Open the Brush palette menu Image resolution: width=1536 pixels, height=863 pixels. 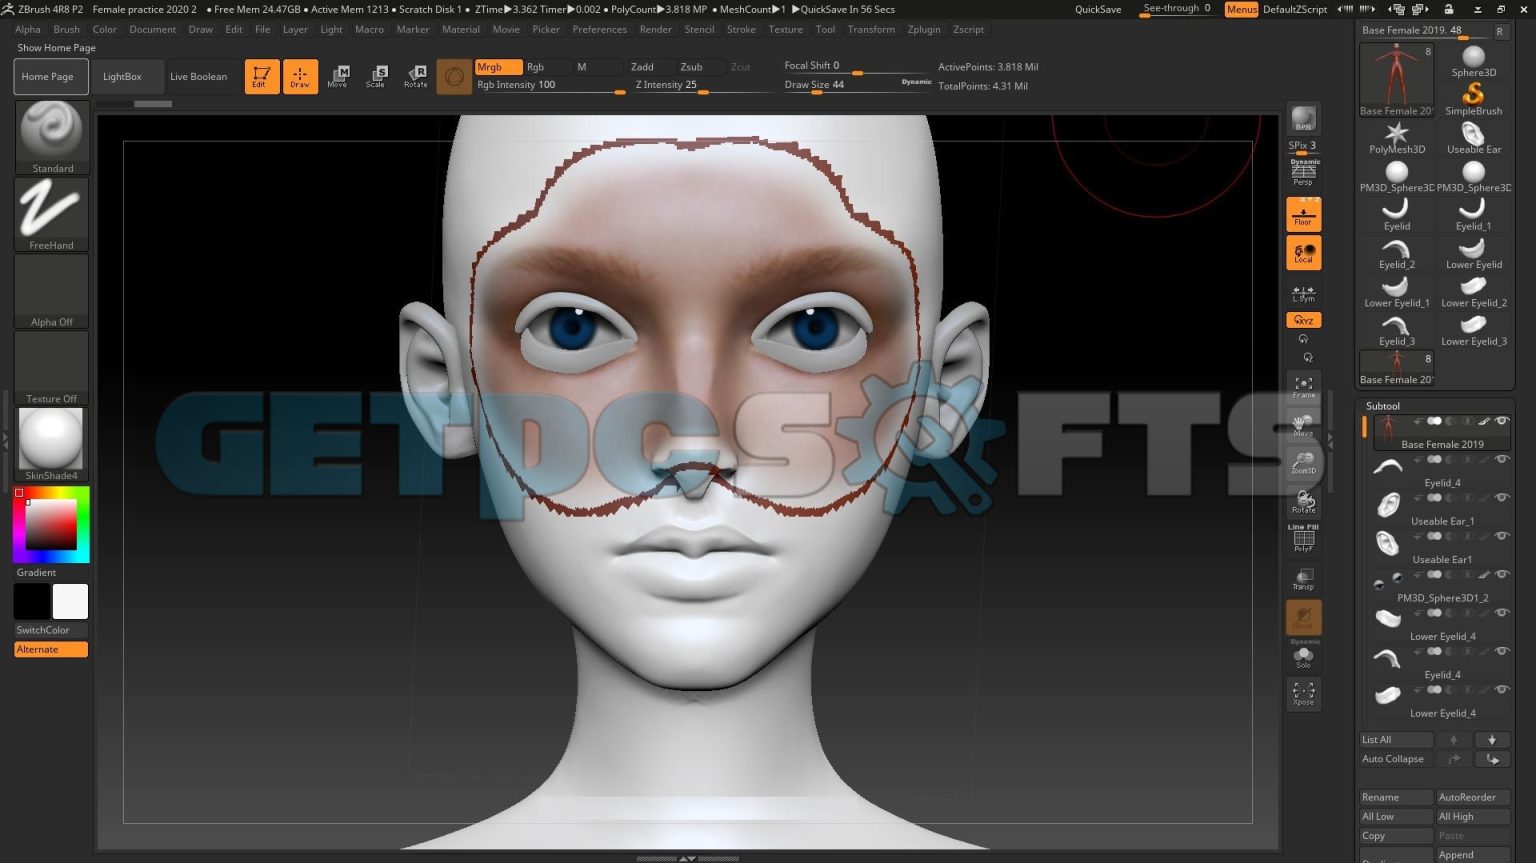[66, 29]
